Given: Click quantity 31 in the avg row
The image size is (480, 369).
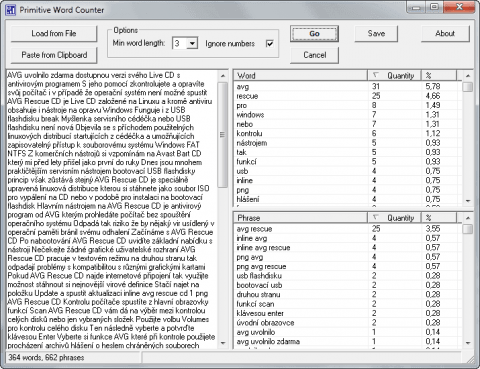Looking at the screenshot, I should pos(376,87).
